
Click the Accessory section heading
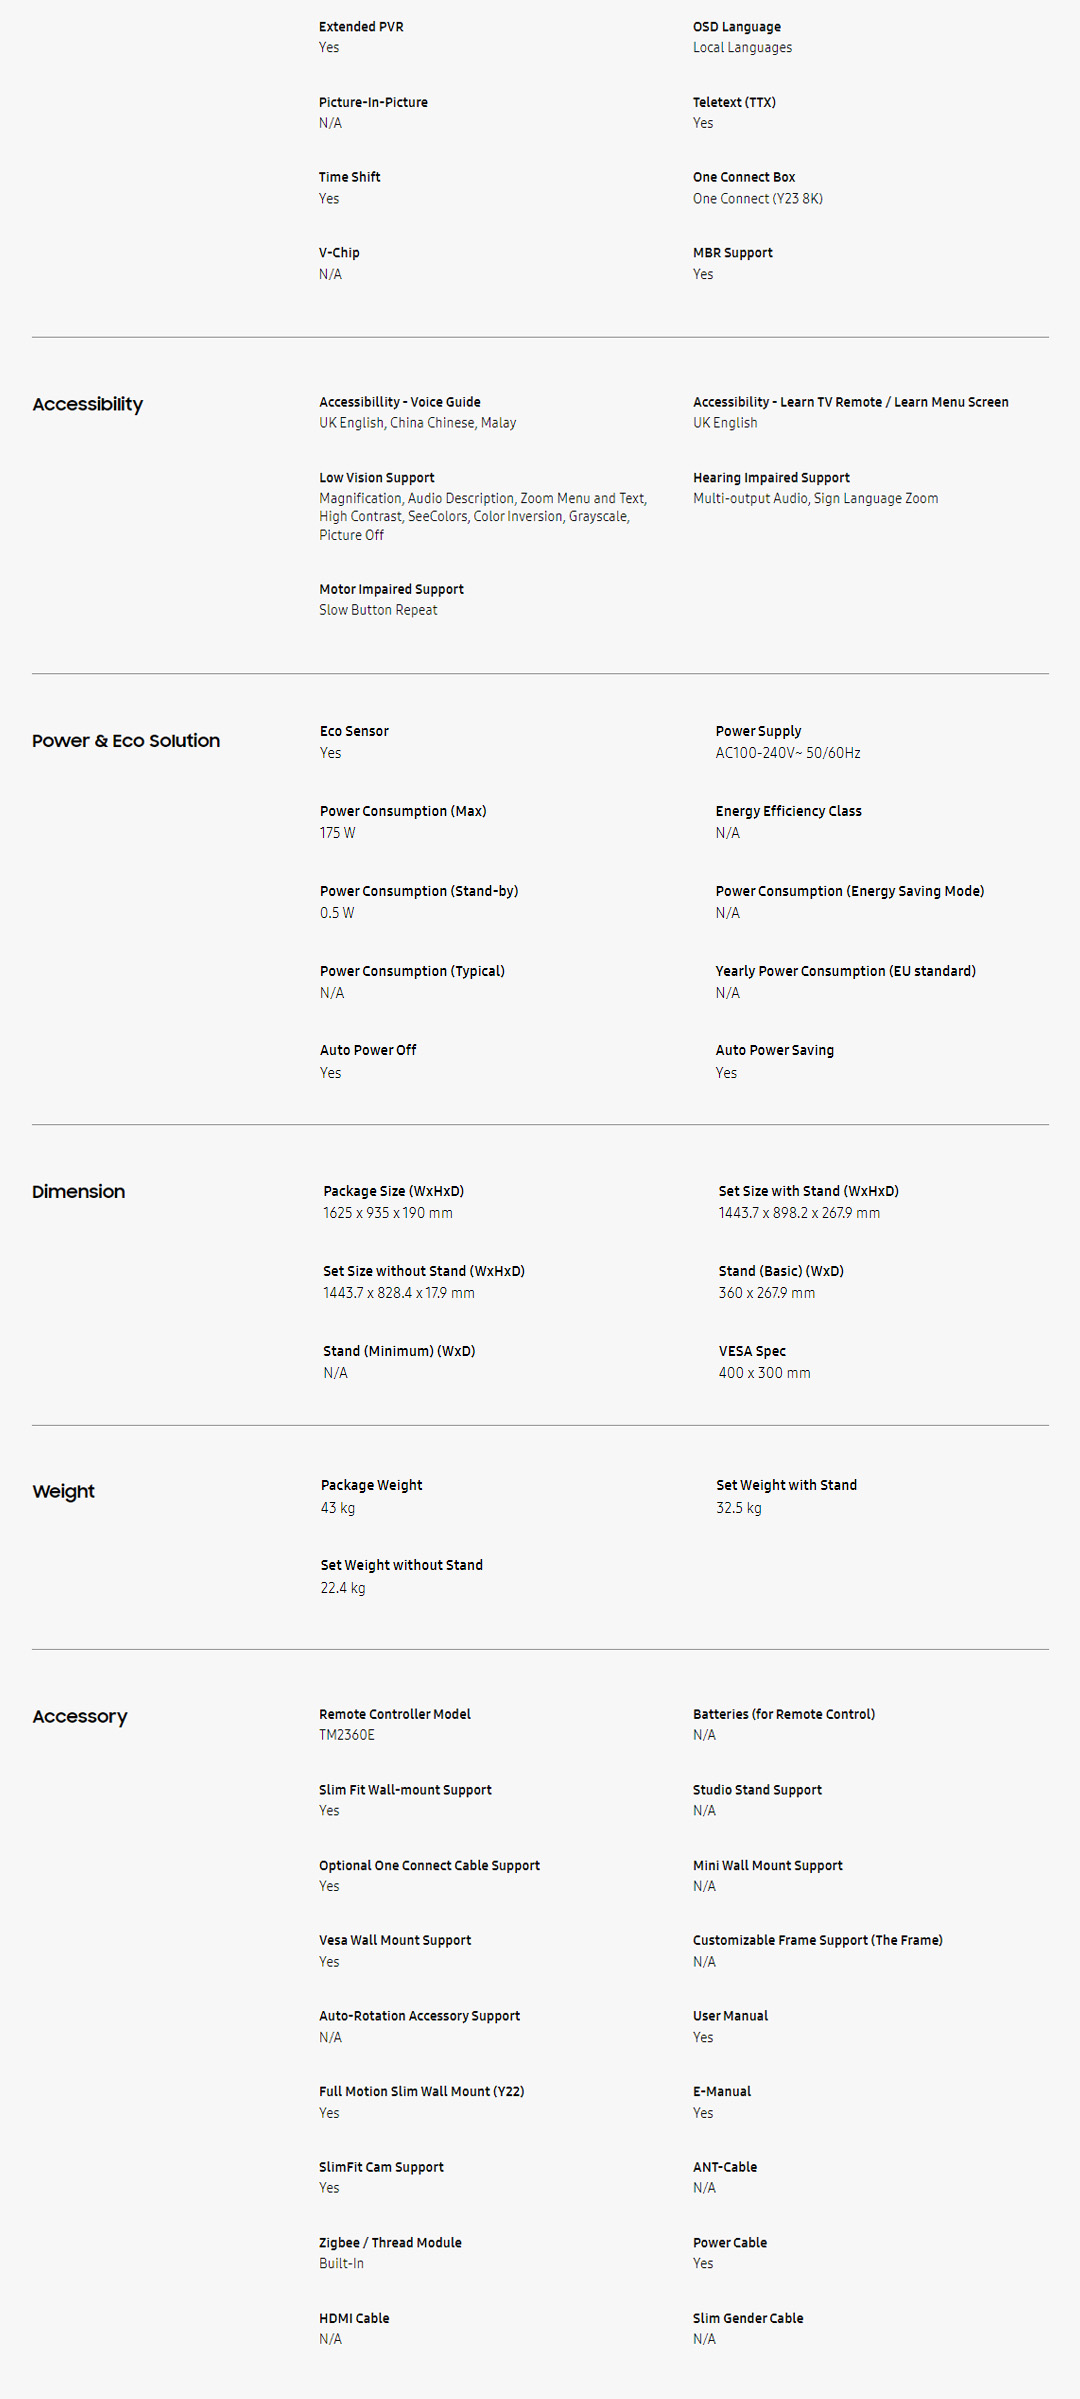tap(79, 1717)
